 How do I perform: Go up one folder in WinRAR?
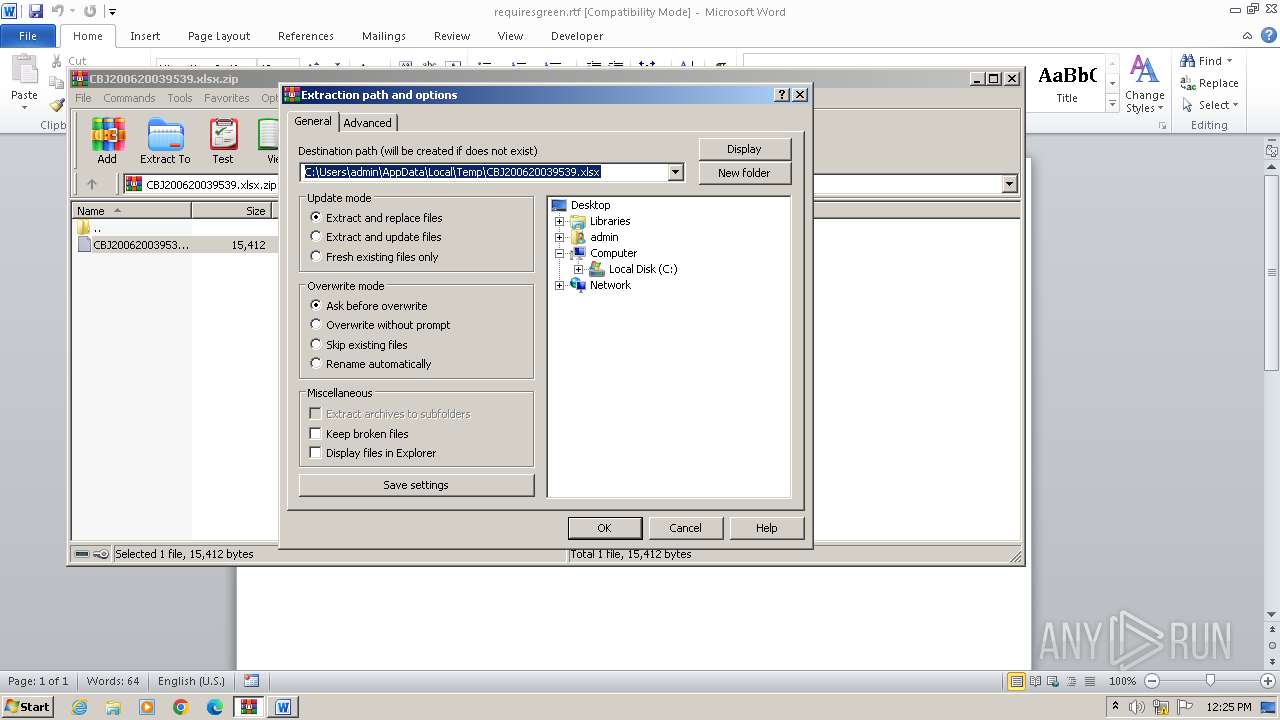click(x=92, y=184)
